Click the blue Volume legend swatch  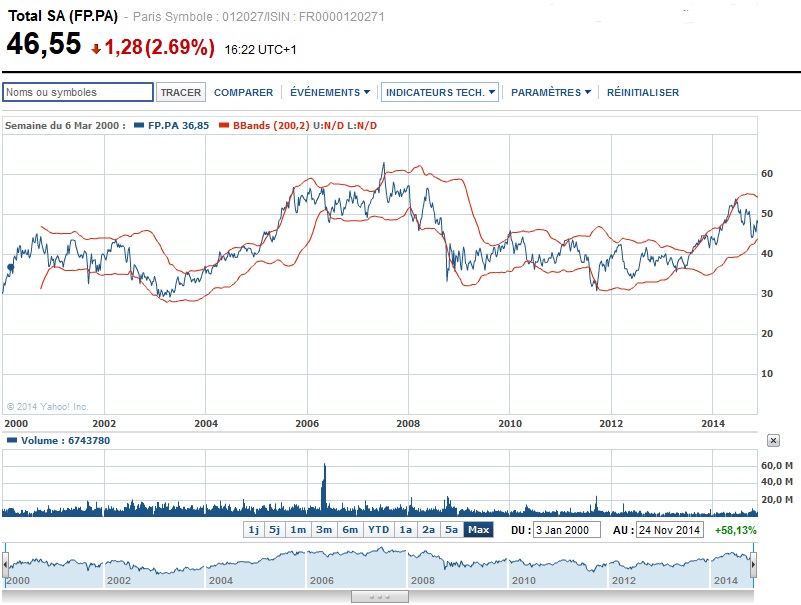point(12,440)
